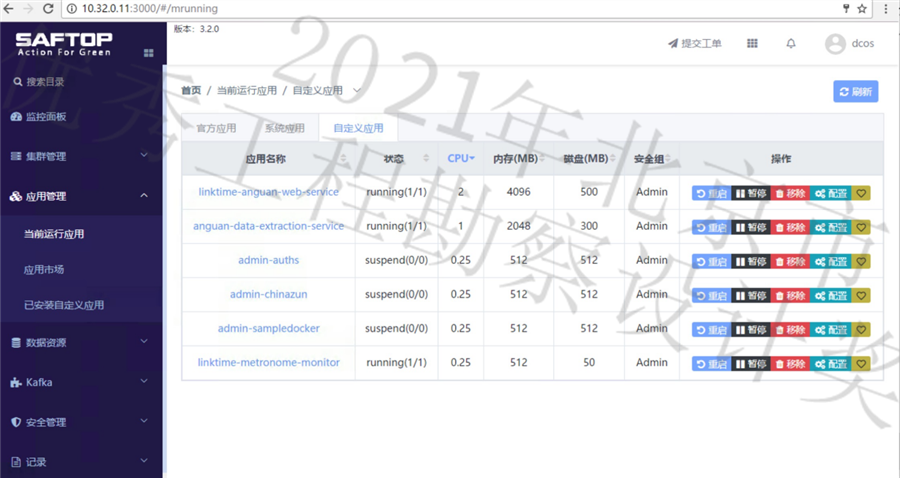Sort table by the CPU column
The height and width of the screenshot is (478, 900).
460,158
